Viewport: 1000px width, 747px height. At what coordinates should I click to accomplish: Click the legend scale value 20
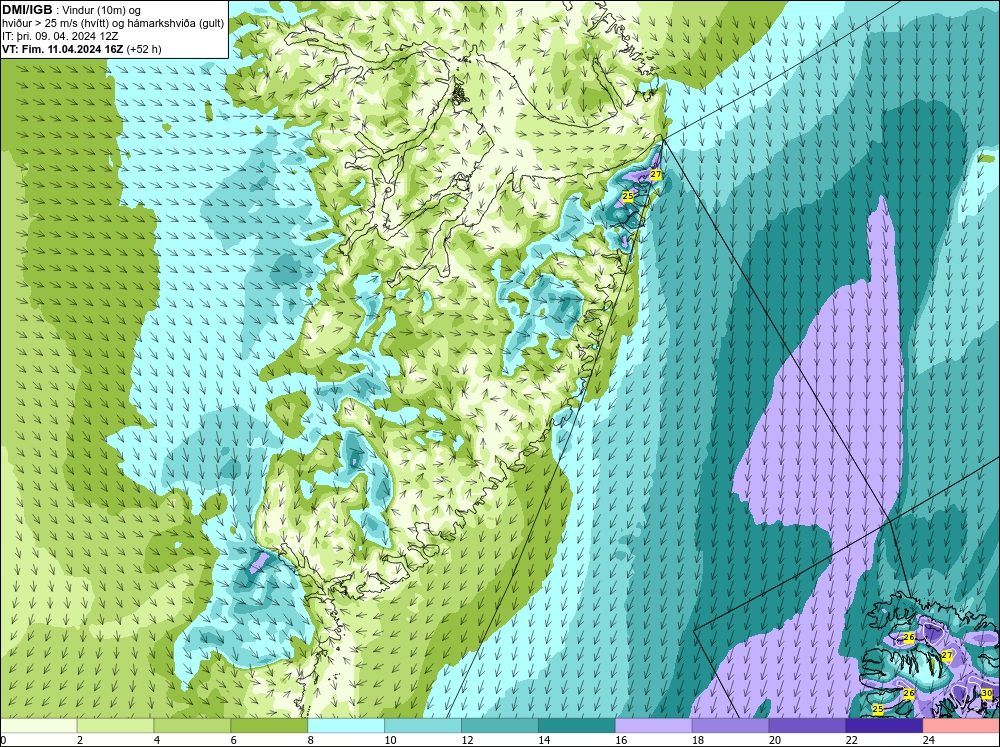coord(775,740)
